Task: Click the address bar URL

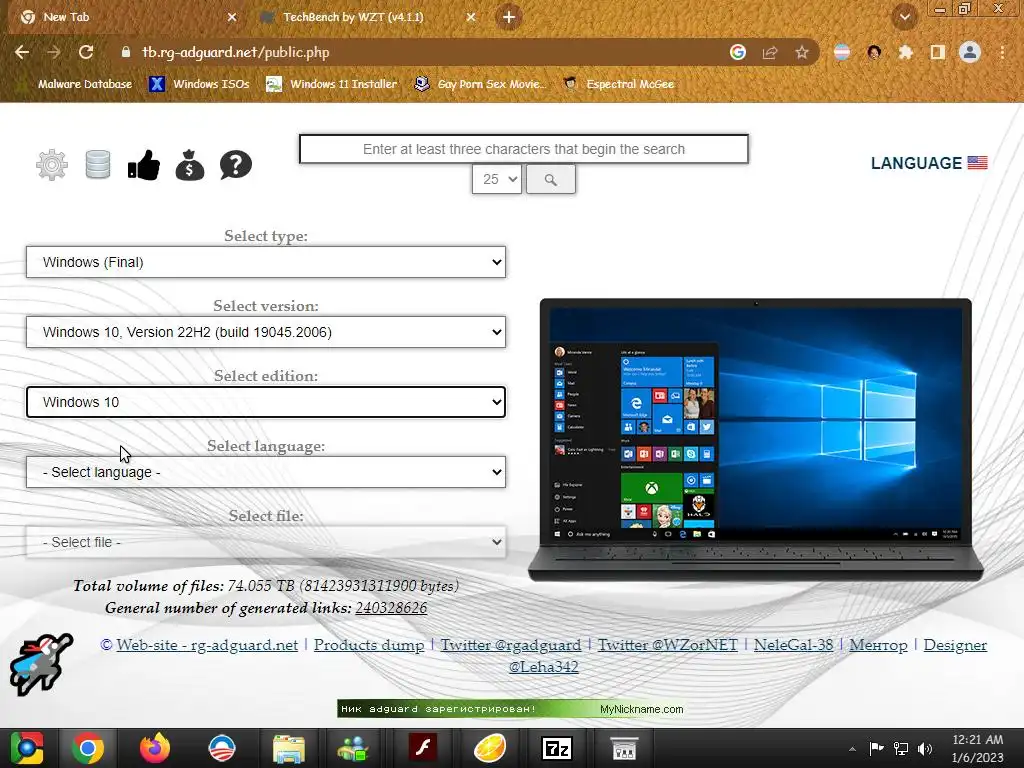Action: (236, 52)
